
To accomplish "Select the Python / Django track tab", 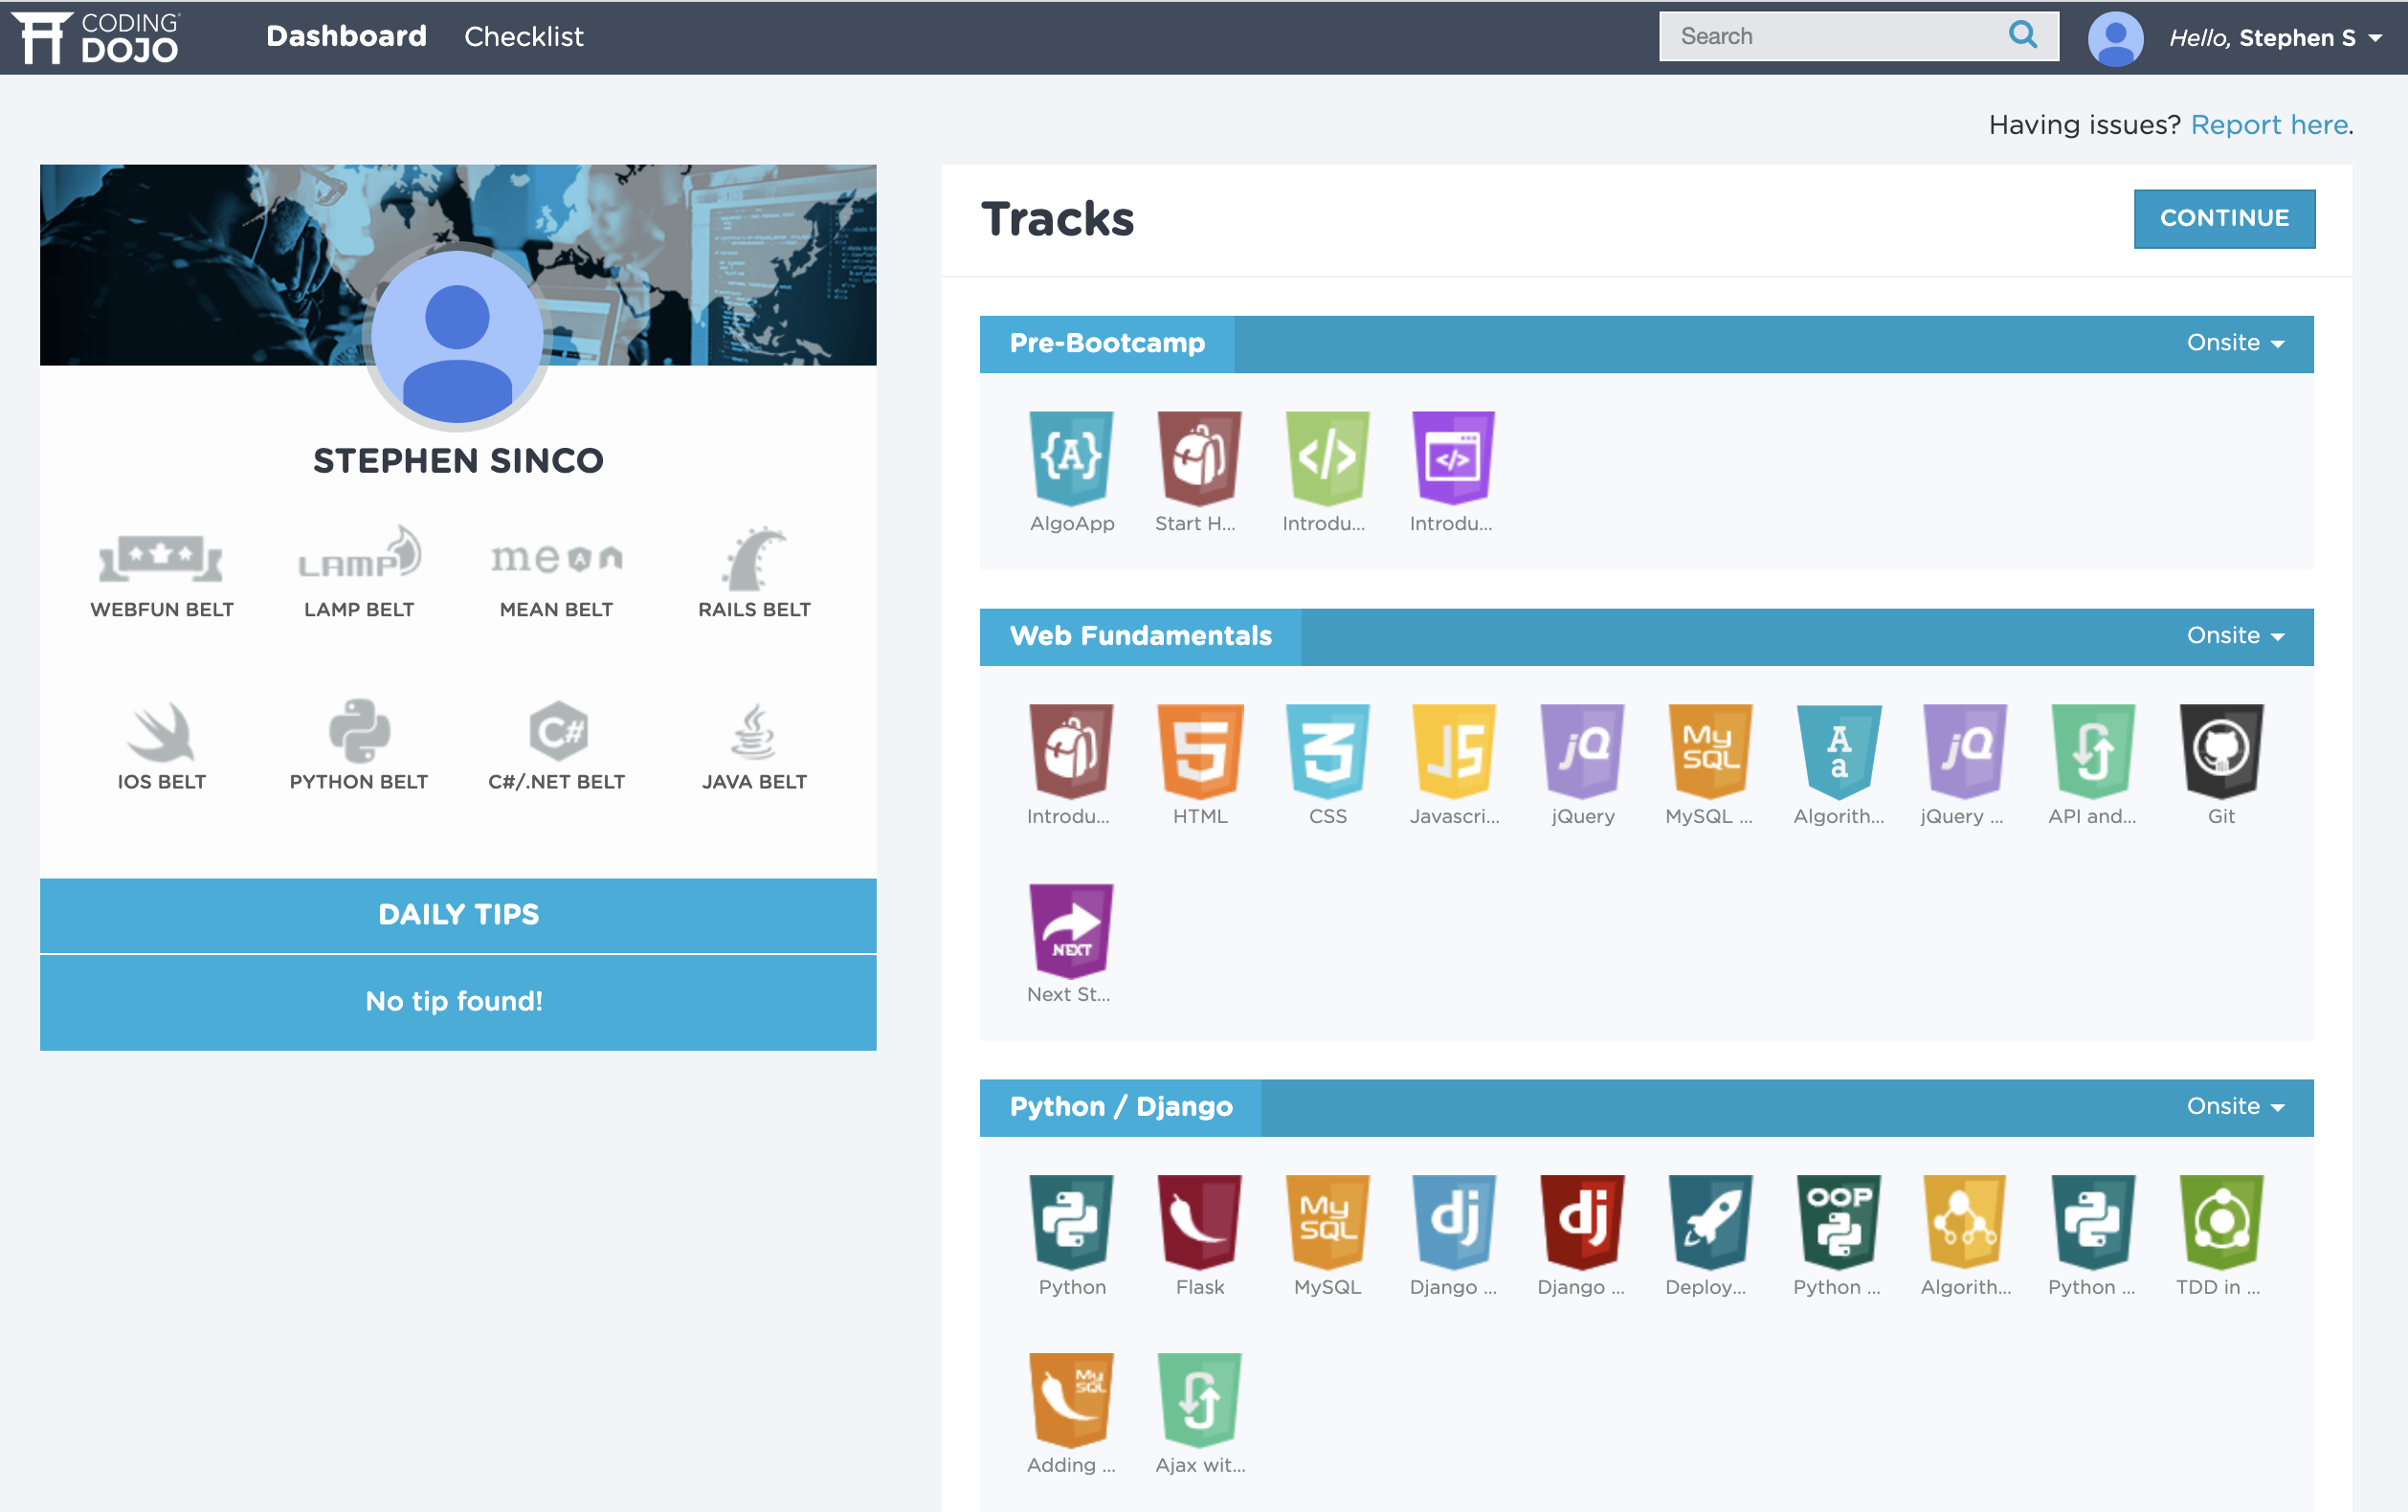I will (1120, 1107).
